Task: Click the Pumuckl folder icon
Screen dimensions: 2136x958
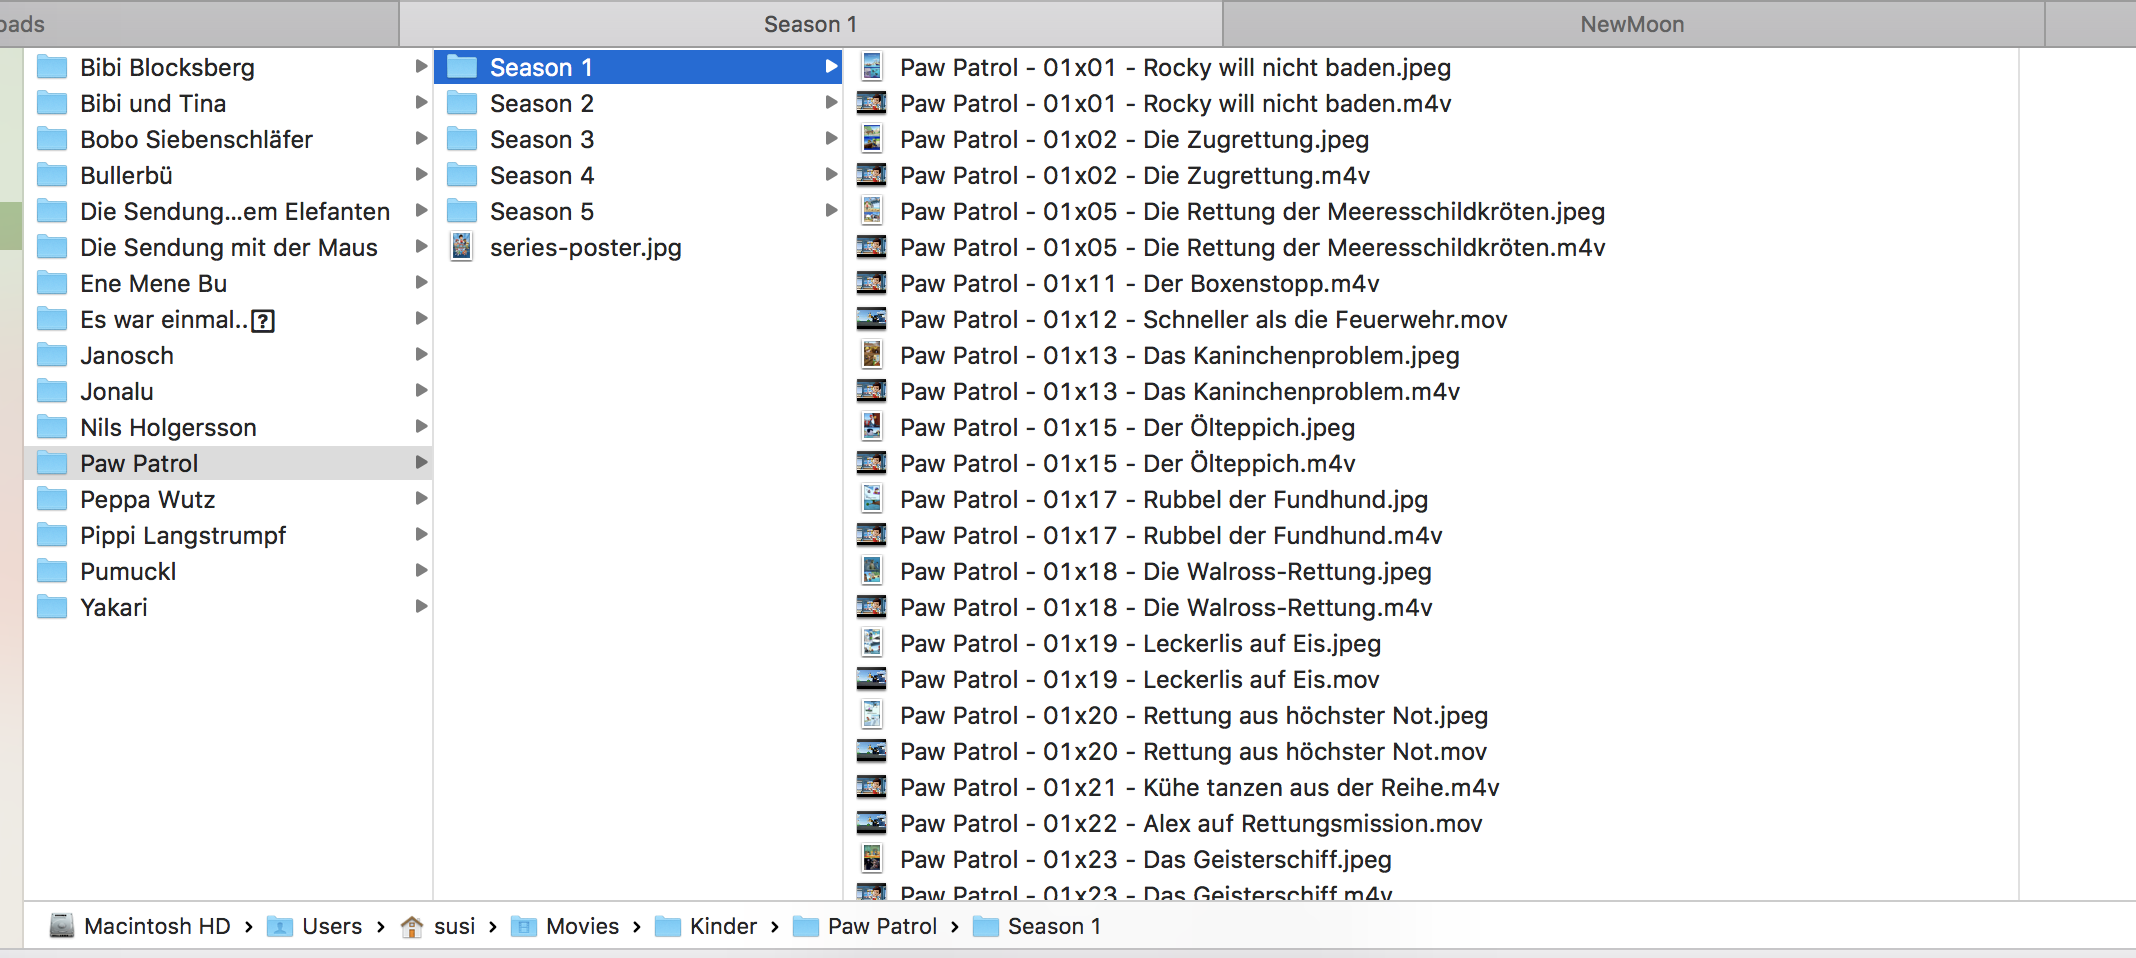Action: [x=52, y=571]
